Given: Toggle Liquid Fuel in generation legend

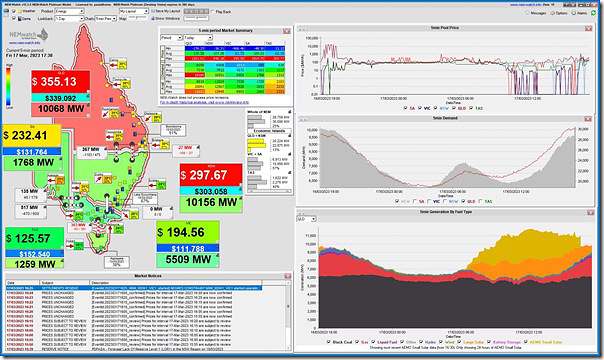Looking at the screenshot, I should click(x=373, y=342).
